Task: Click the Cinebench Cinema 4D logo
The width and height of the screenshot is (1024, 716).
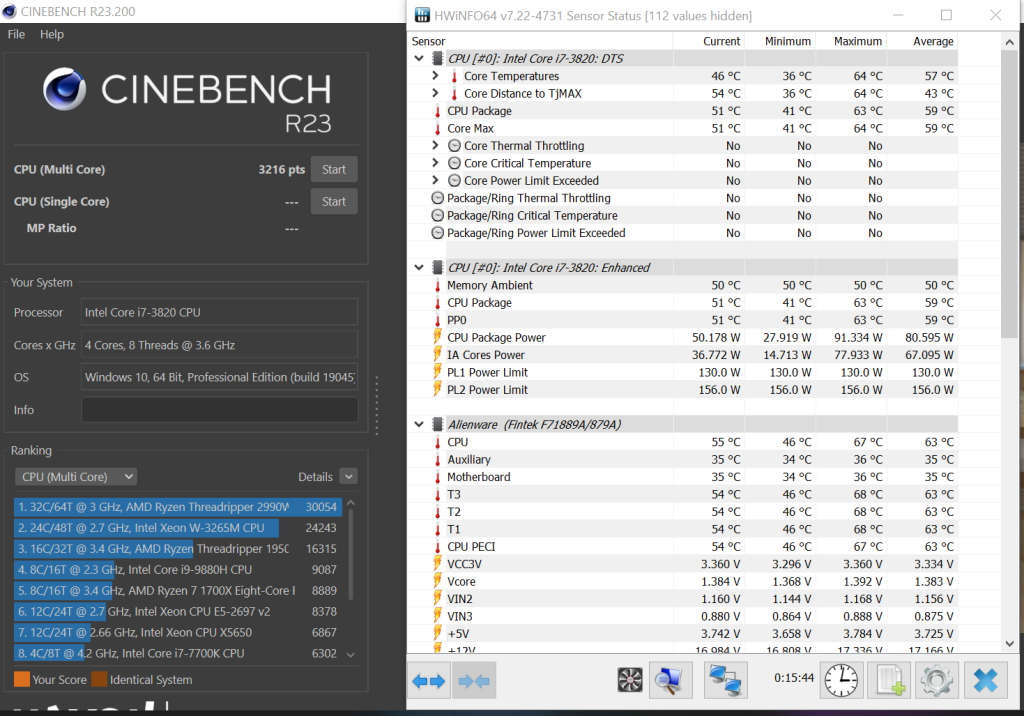Action: (64, 89)
